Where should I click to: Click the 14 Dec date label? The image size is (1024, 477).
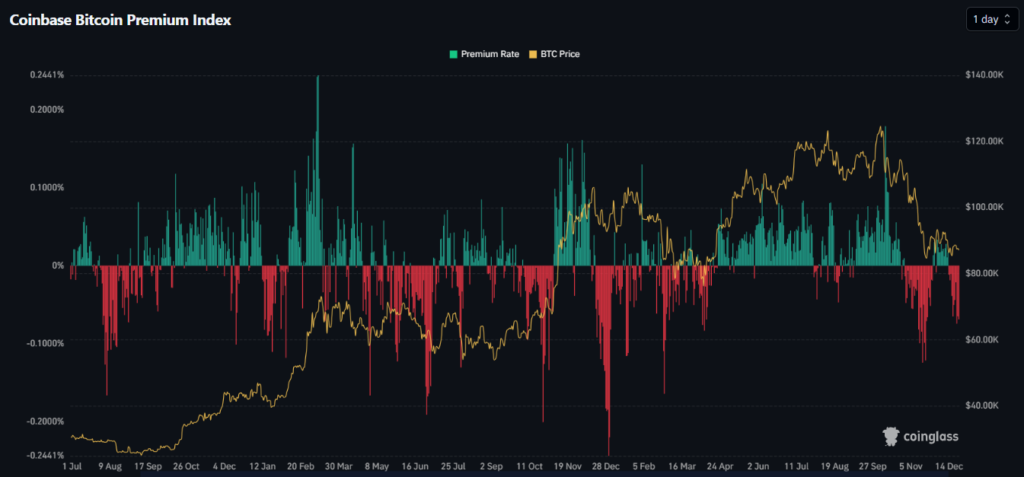point(949,467)
